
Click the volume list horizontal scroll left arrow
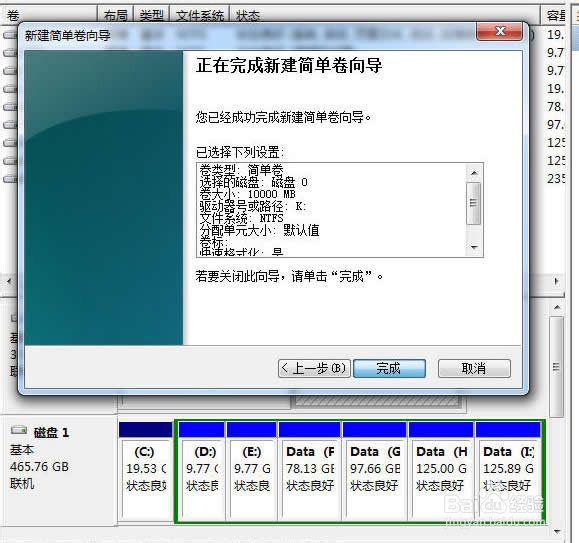[x=10, y=281]
